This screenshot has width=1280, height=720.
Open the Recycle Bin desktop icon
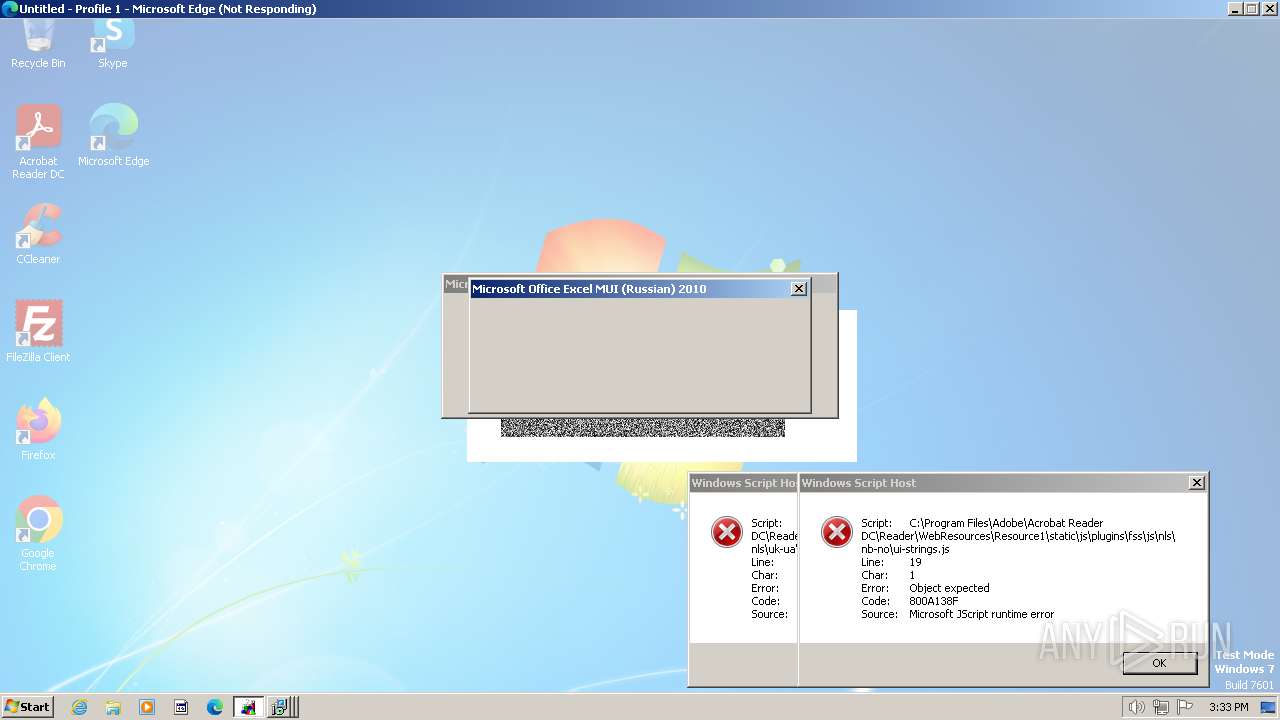tap(38, 45)
